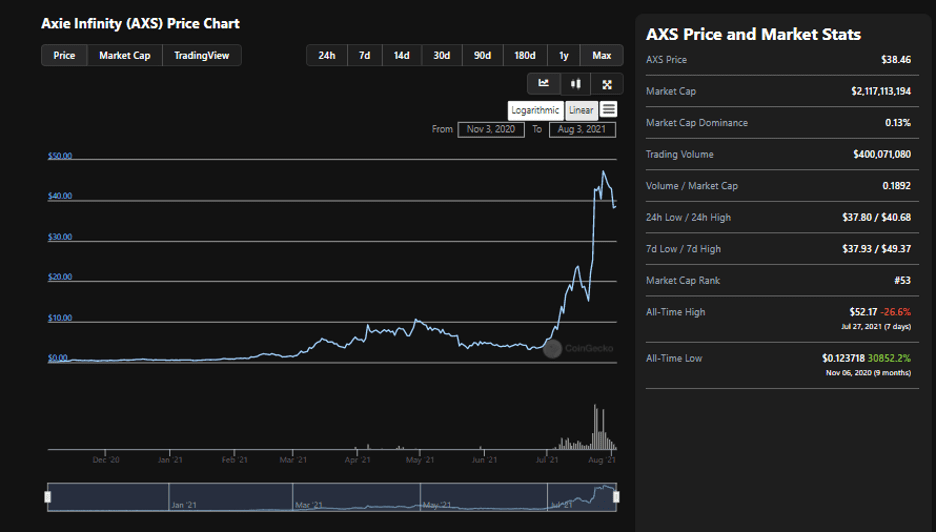Click inside the timeline range navigator
The height and width of the screenshot is (532, 936).
point(330,496)
